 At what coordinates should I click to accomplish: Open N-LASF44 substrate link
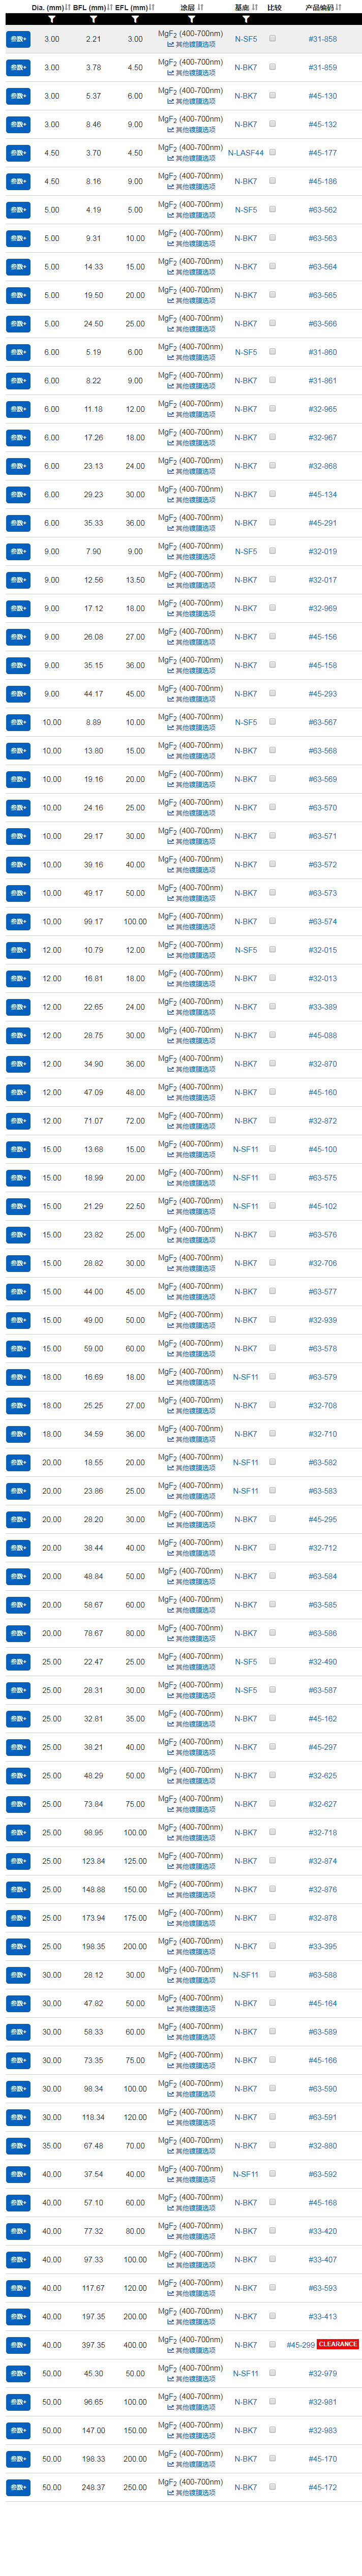pyautogui.click(x=245, y=153)
